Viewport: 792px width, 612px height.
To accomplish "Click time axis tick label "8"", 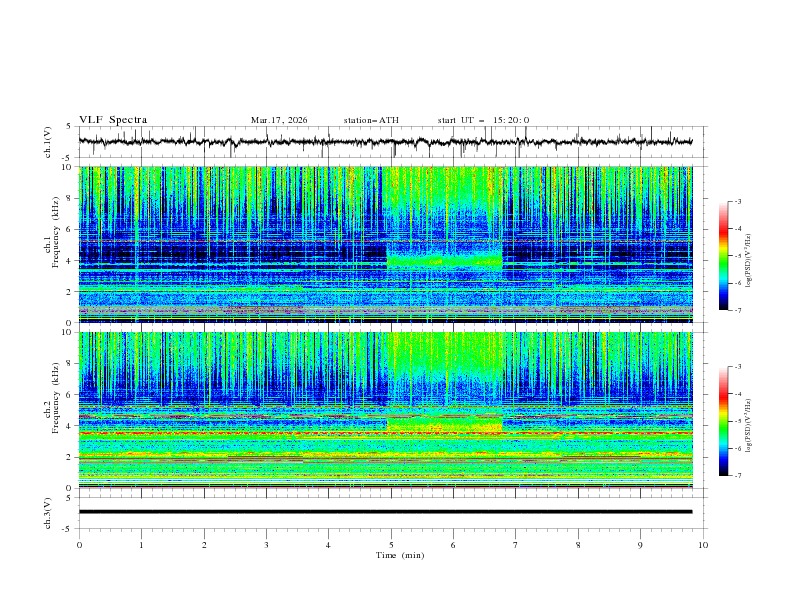I will (x=578, y=545).
